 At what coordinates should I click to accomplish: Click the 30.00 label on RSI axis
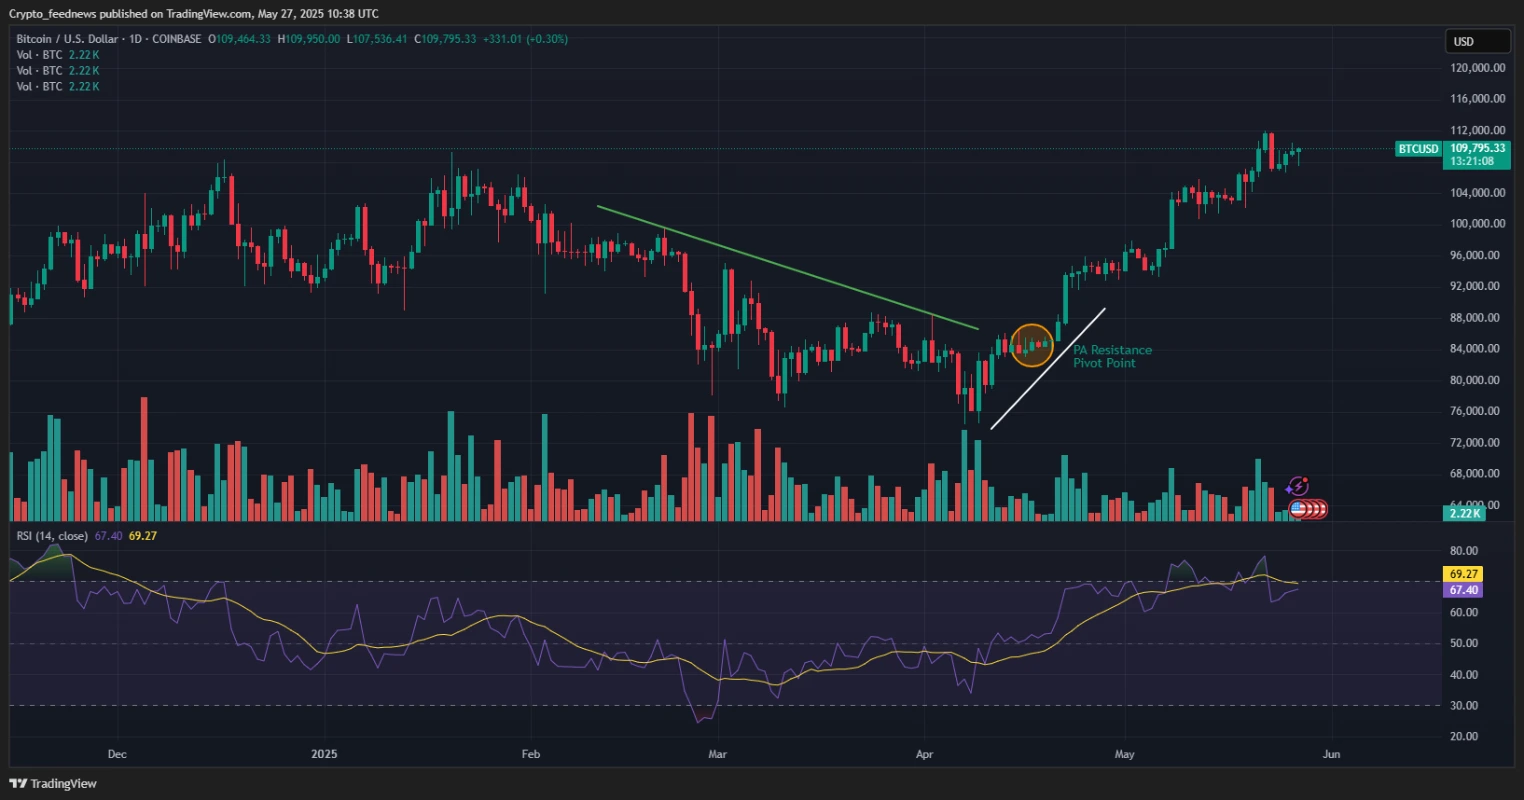[1464, 706]
